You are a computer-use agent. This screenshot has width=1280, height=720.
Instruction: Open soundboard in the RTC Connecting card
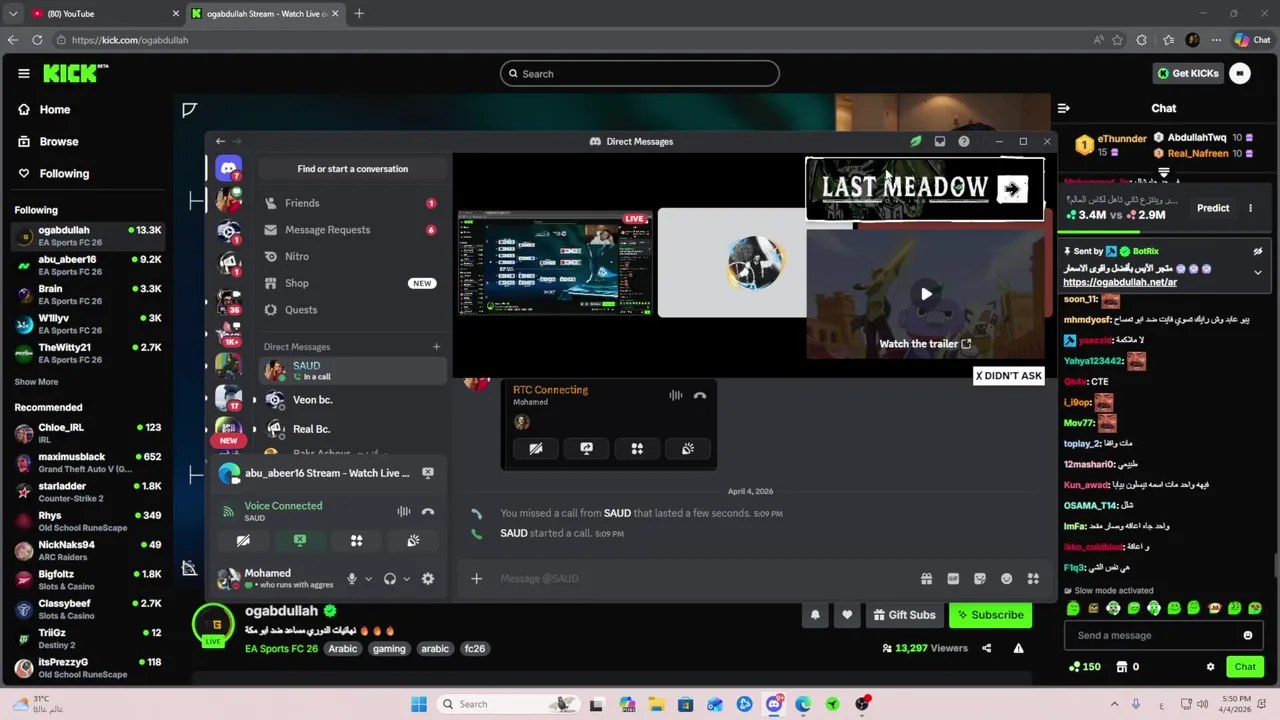[x=688, y=449]
